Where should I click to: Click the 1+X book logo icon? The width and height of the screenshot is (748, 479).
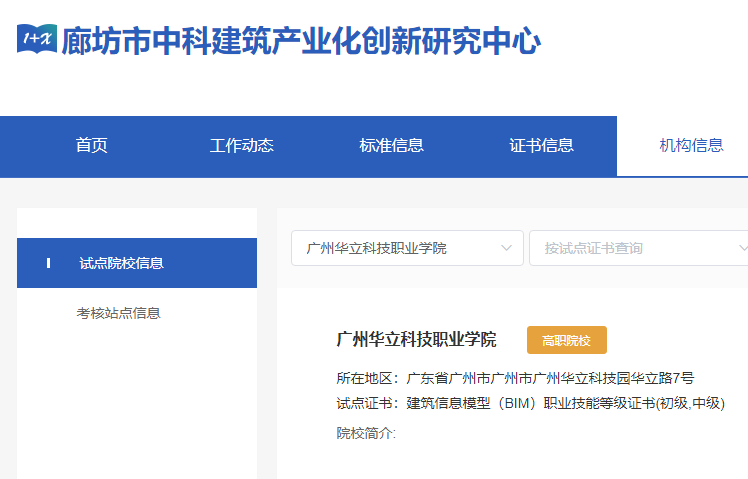37,40
